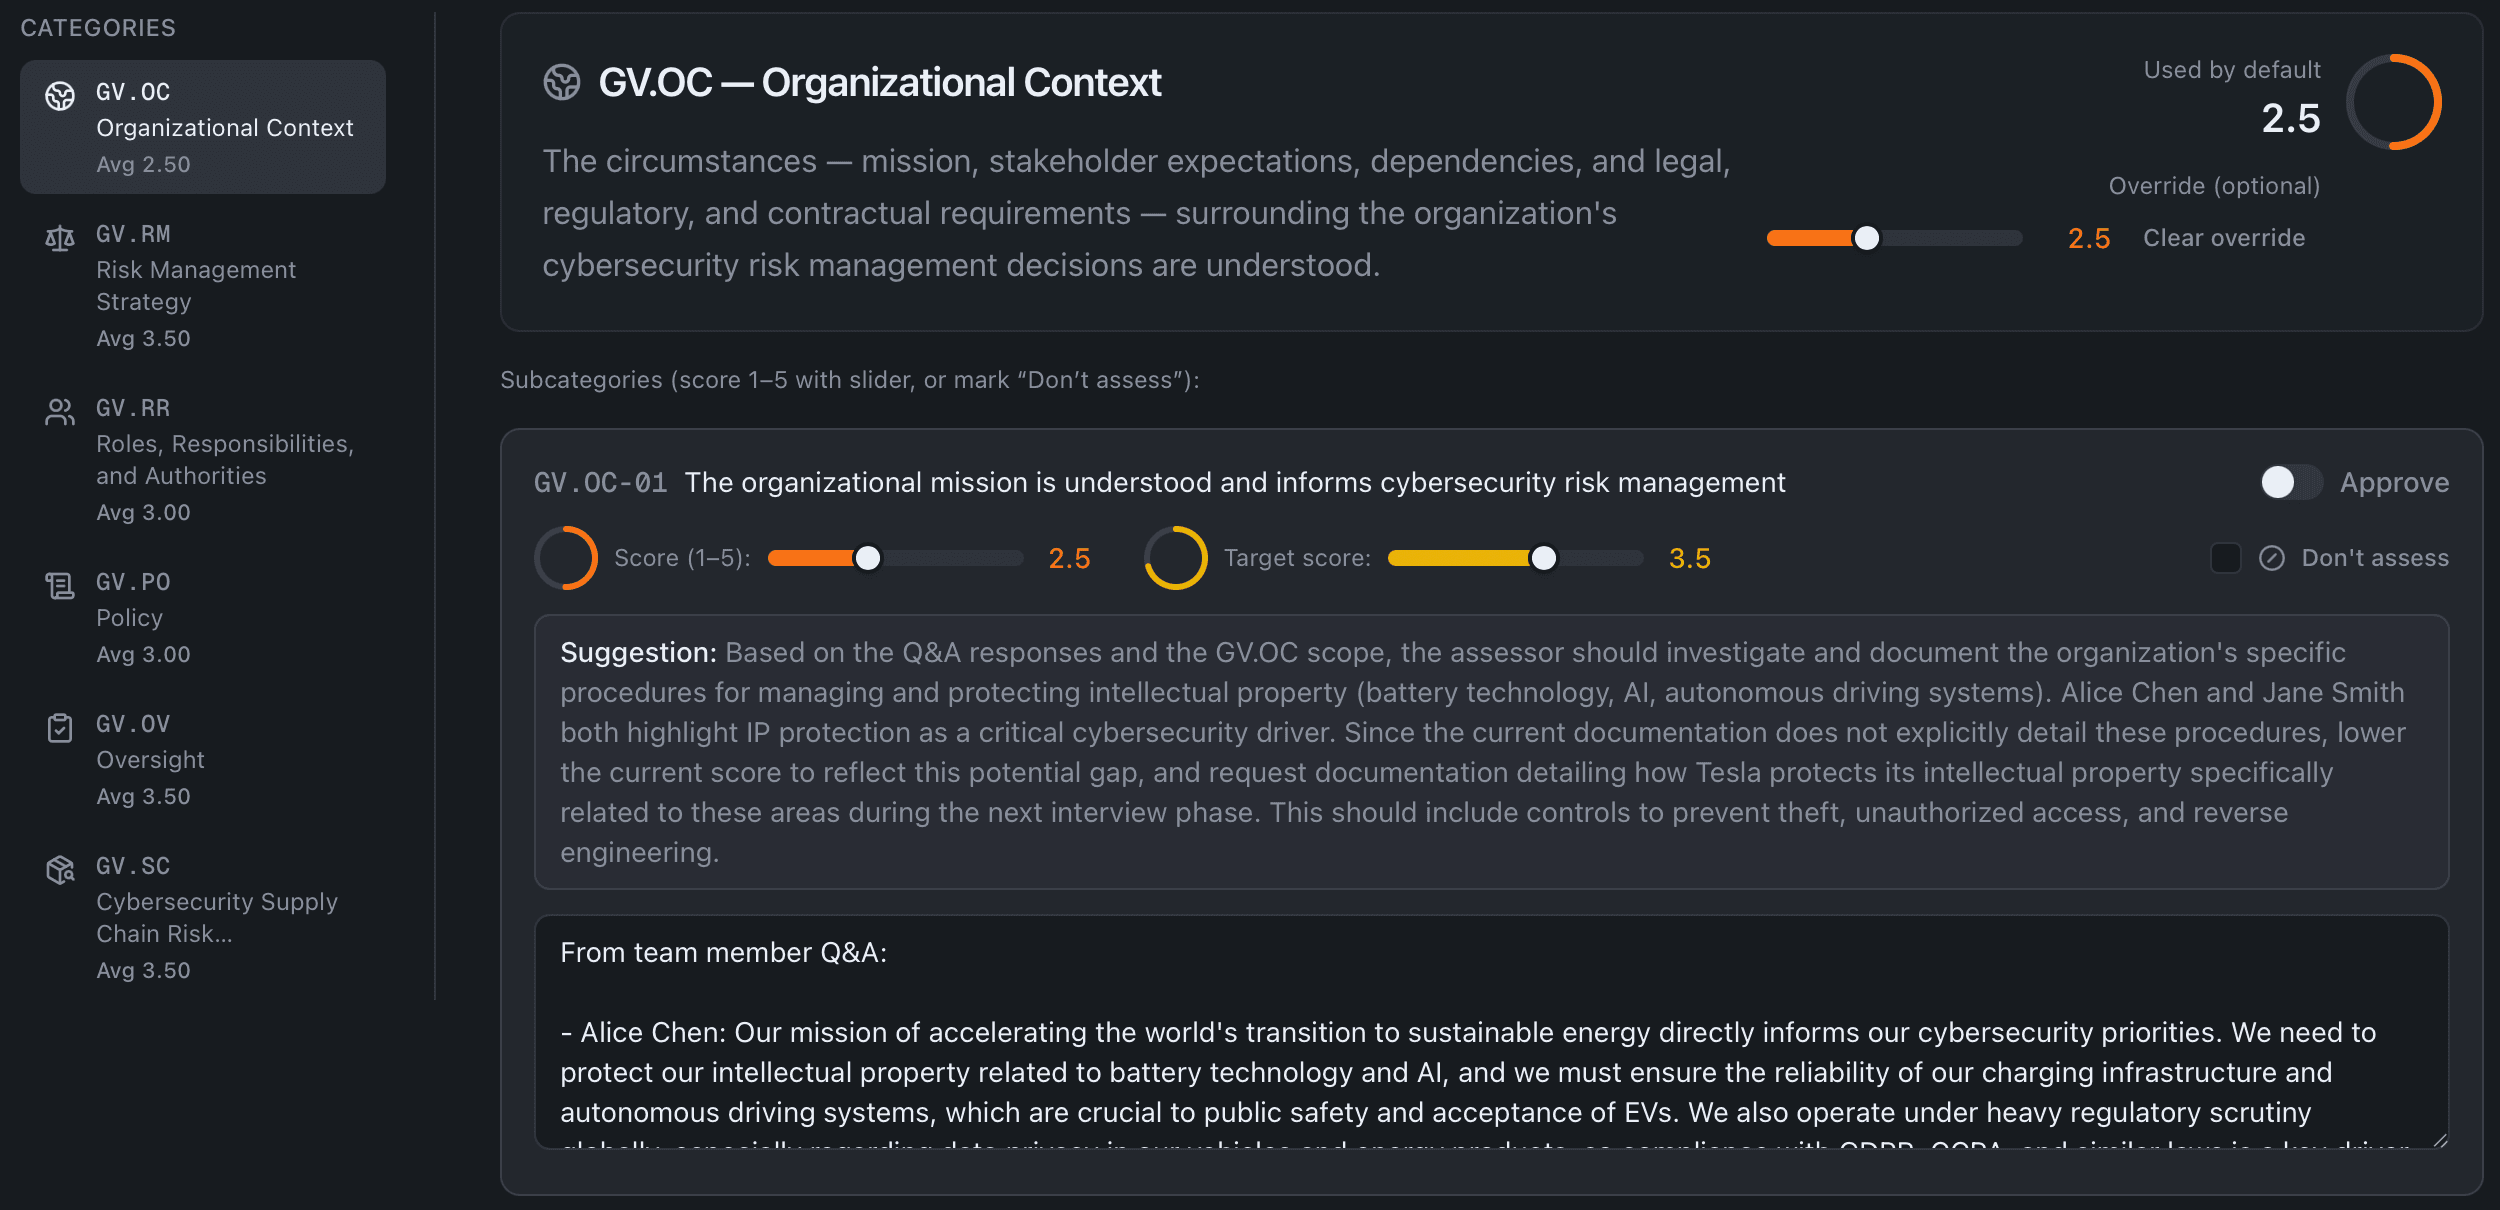Viewport: 2500px width, 1210px height.
Task: Click the document icon next to GV.PO Policy
Action: pyautogui.click(x=60, y=586)
